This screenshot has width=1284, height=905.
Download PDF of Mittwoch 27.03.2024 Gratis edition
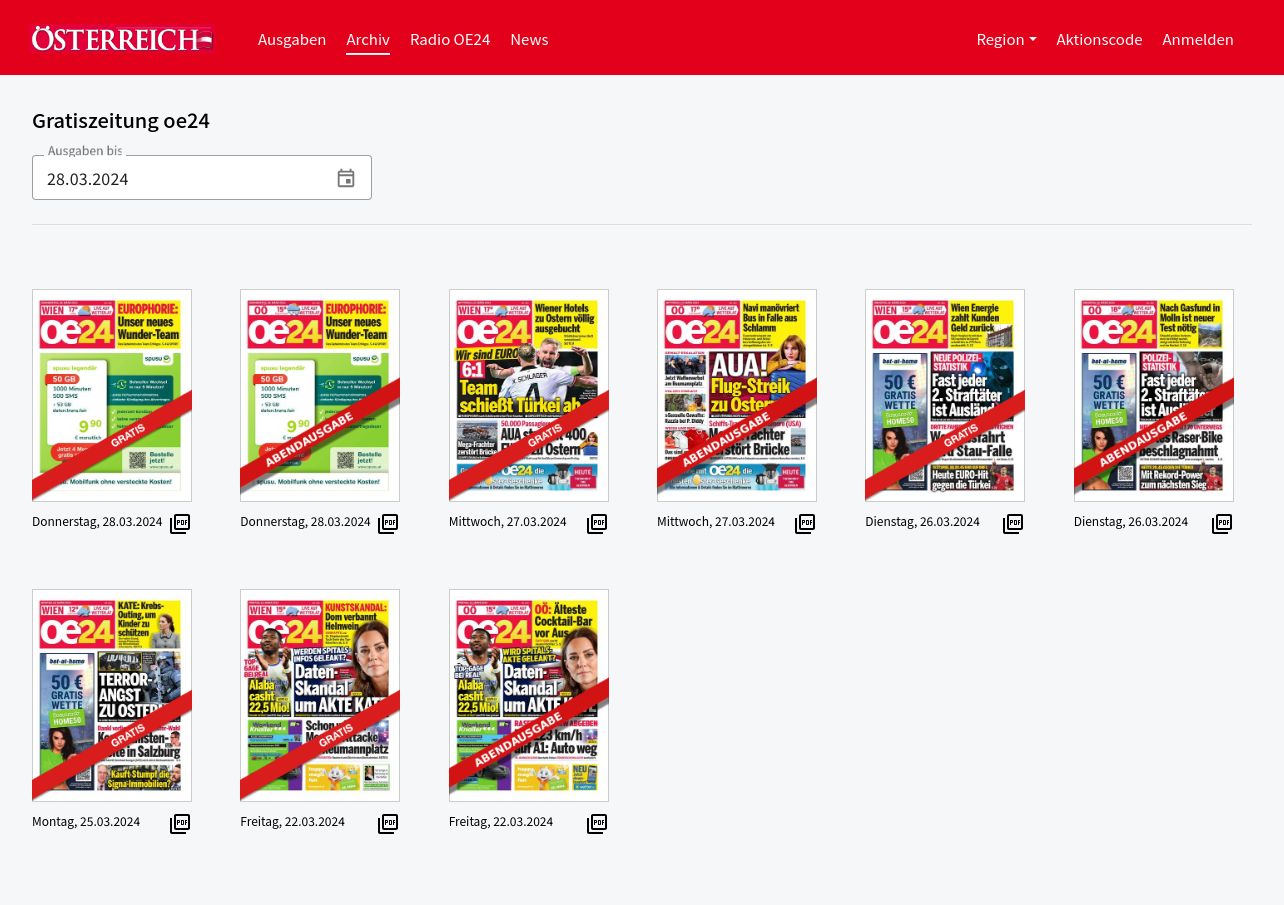tap(597, 523)
